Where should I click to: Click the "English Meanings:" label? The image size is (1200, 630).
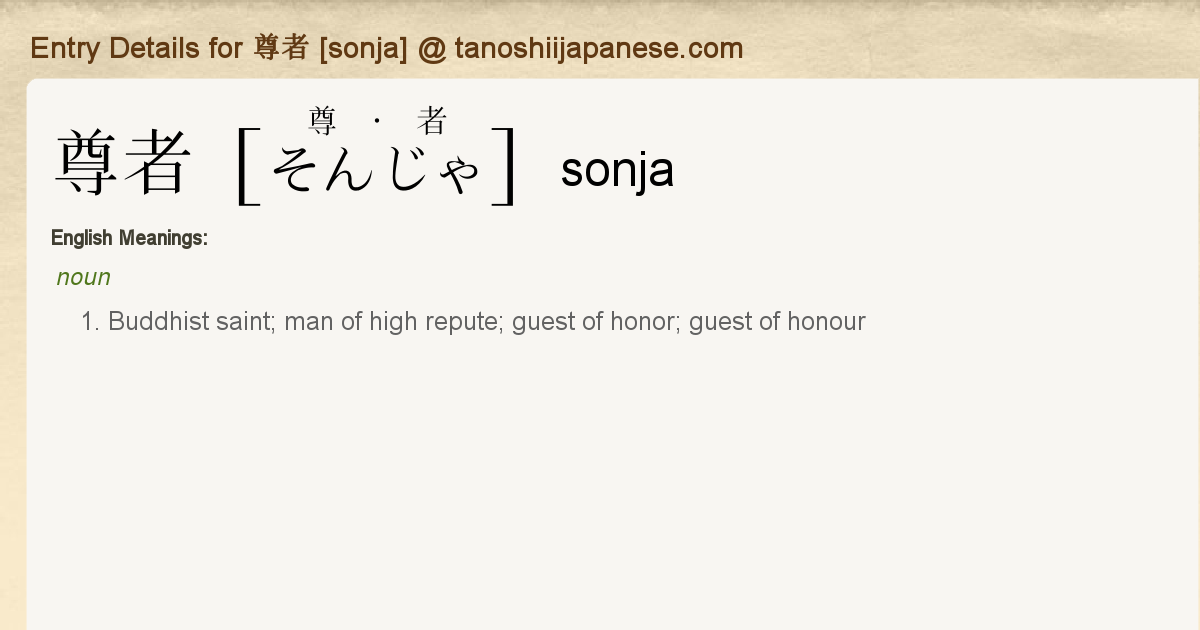129,238
